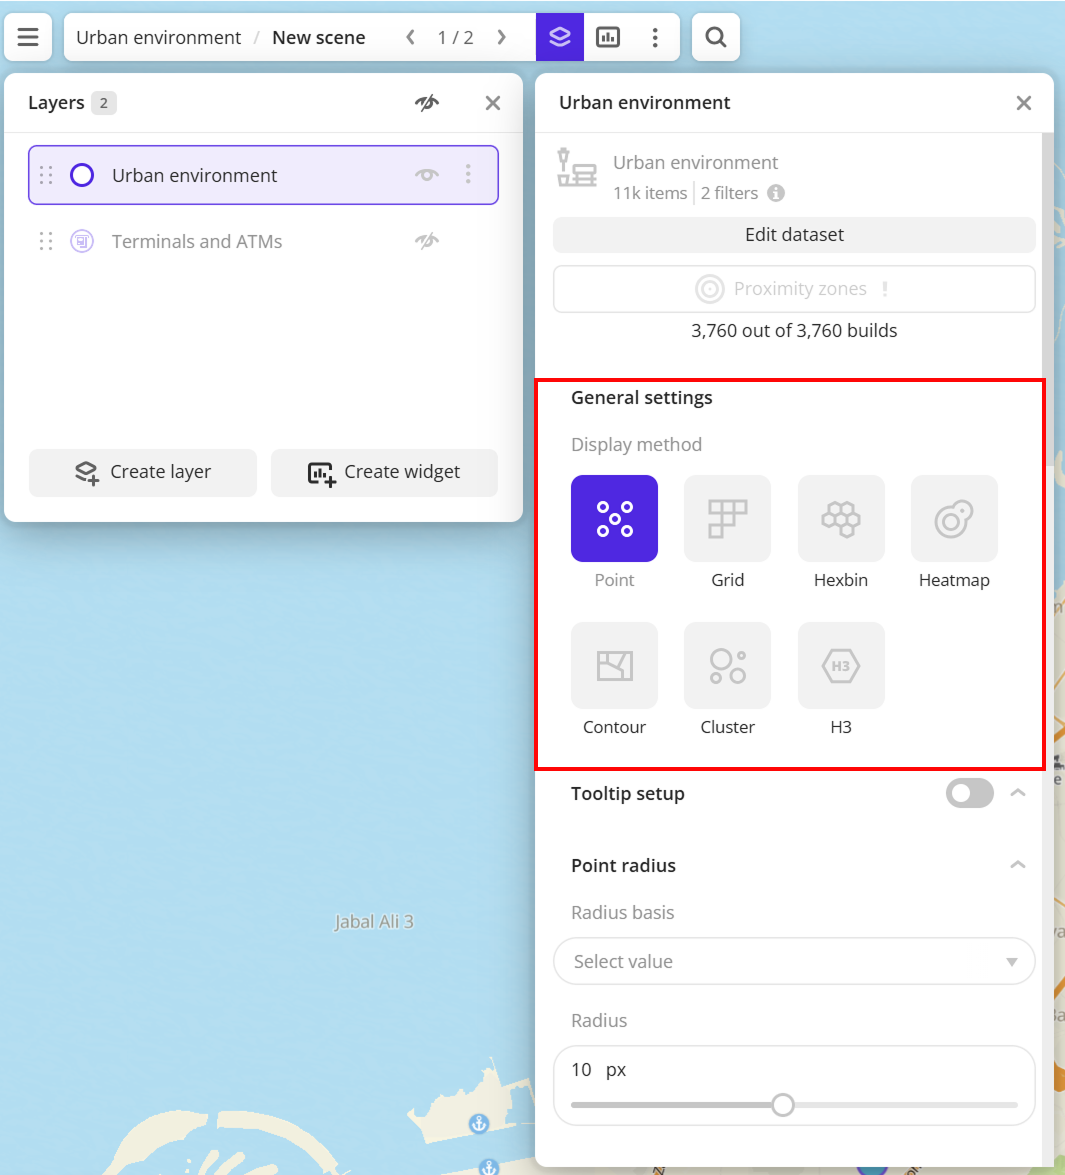1065x1175 pixels.
Task: Select the Cluster display method
Action: click(727, 666)
